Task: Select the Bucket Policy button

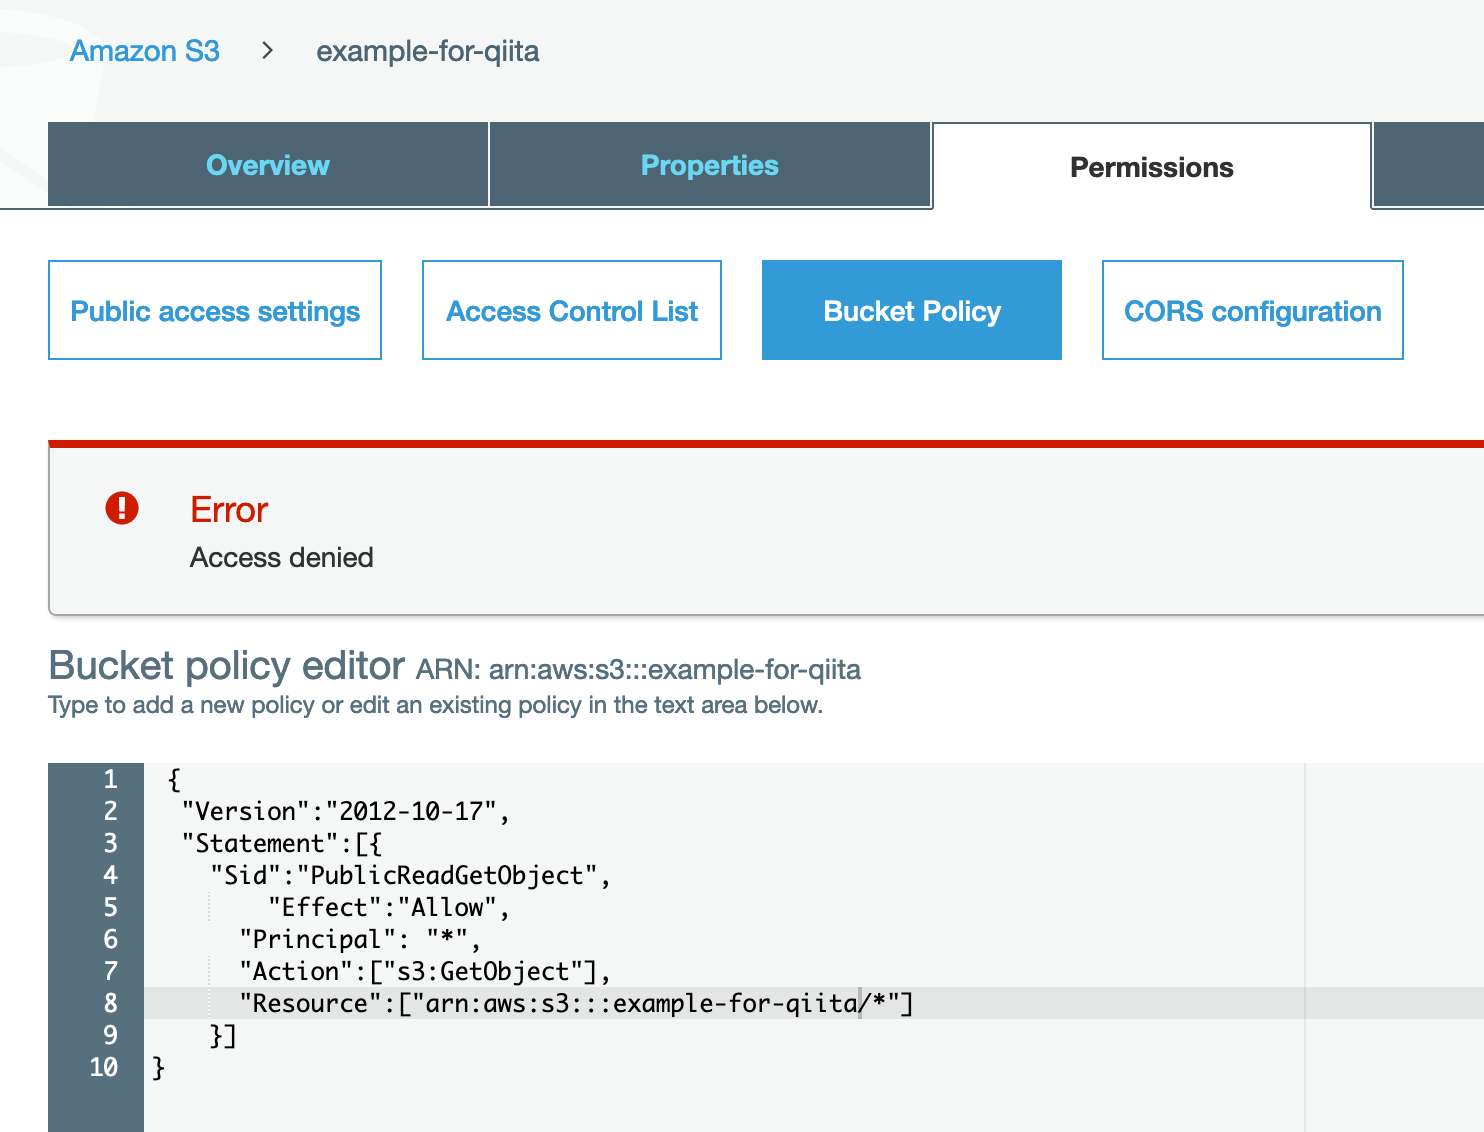Action: 912,310
